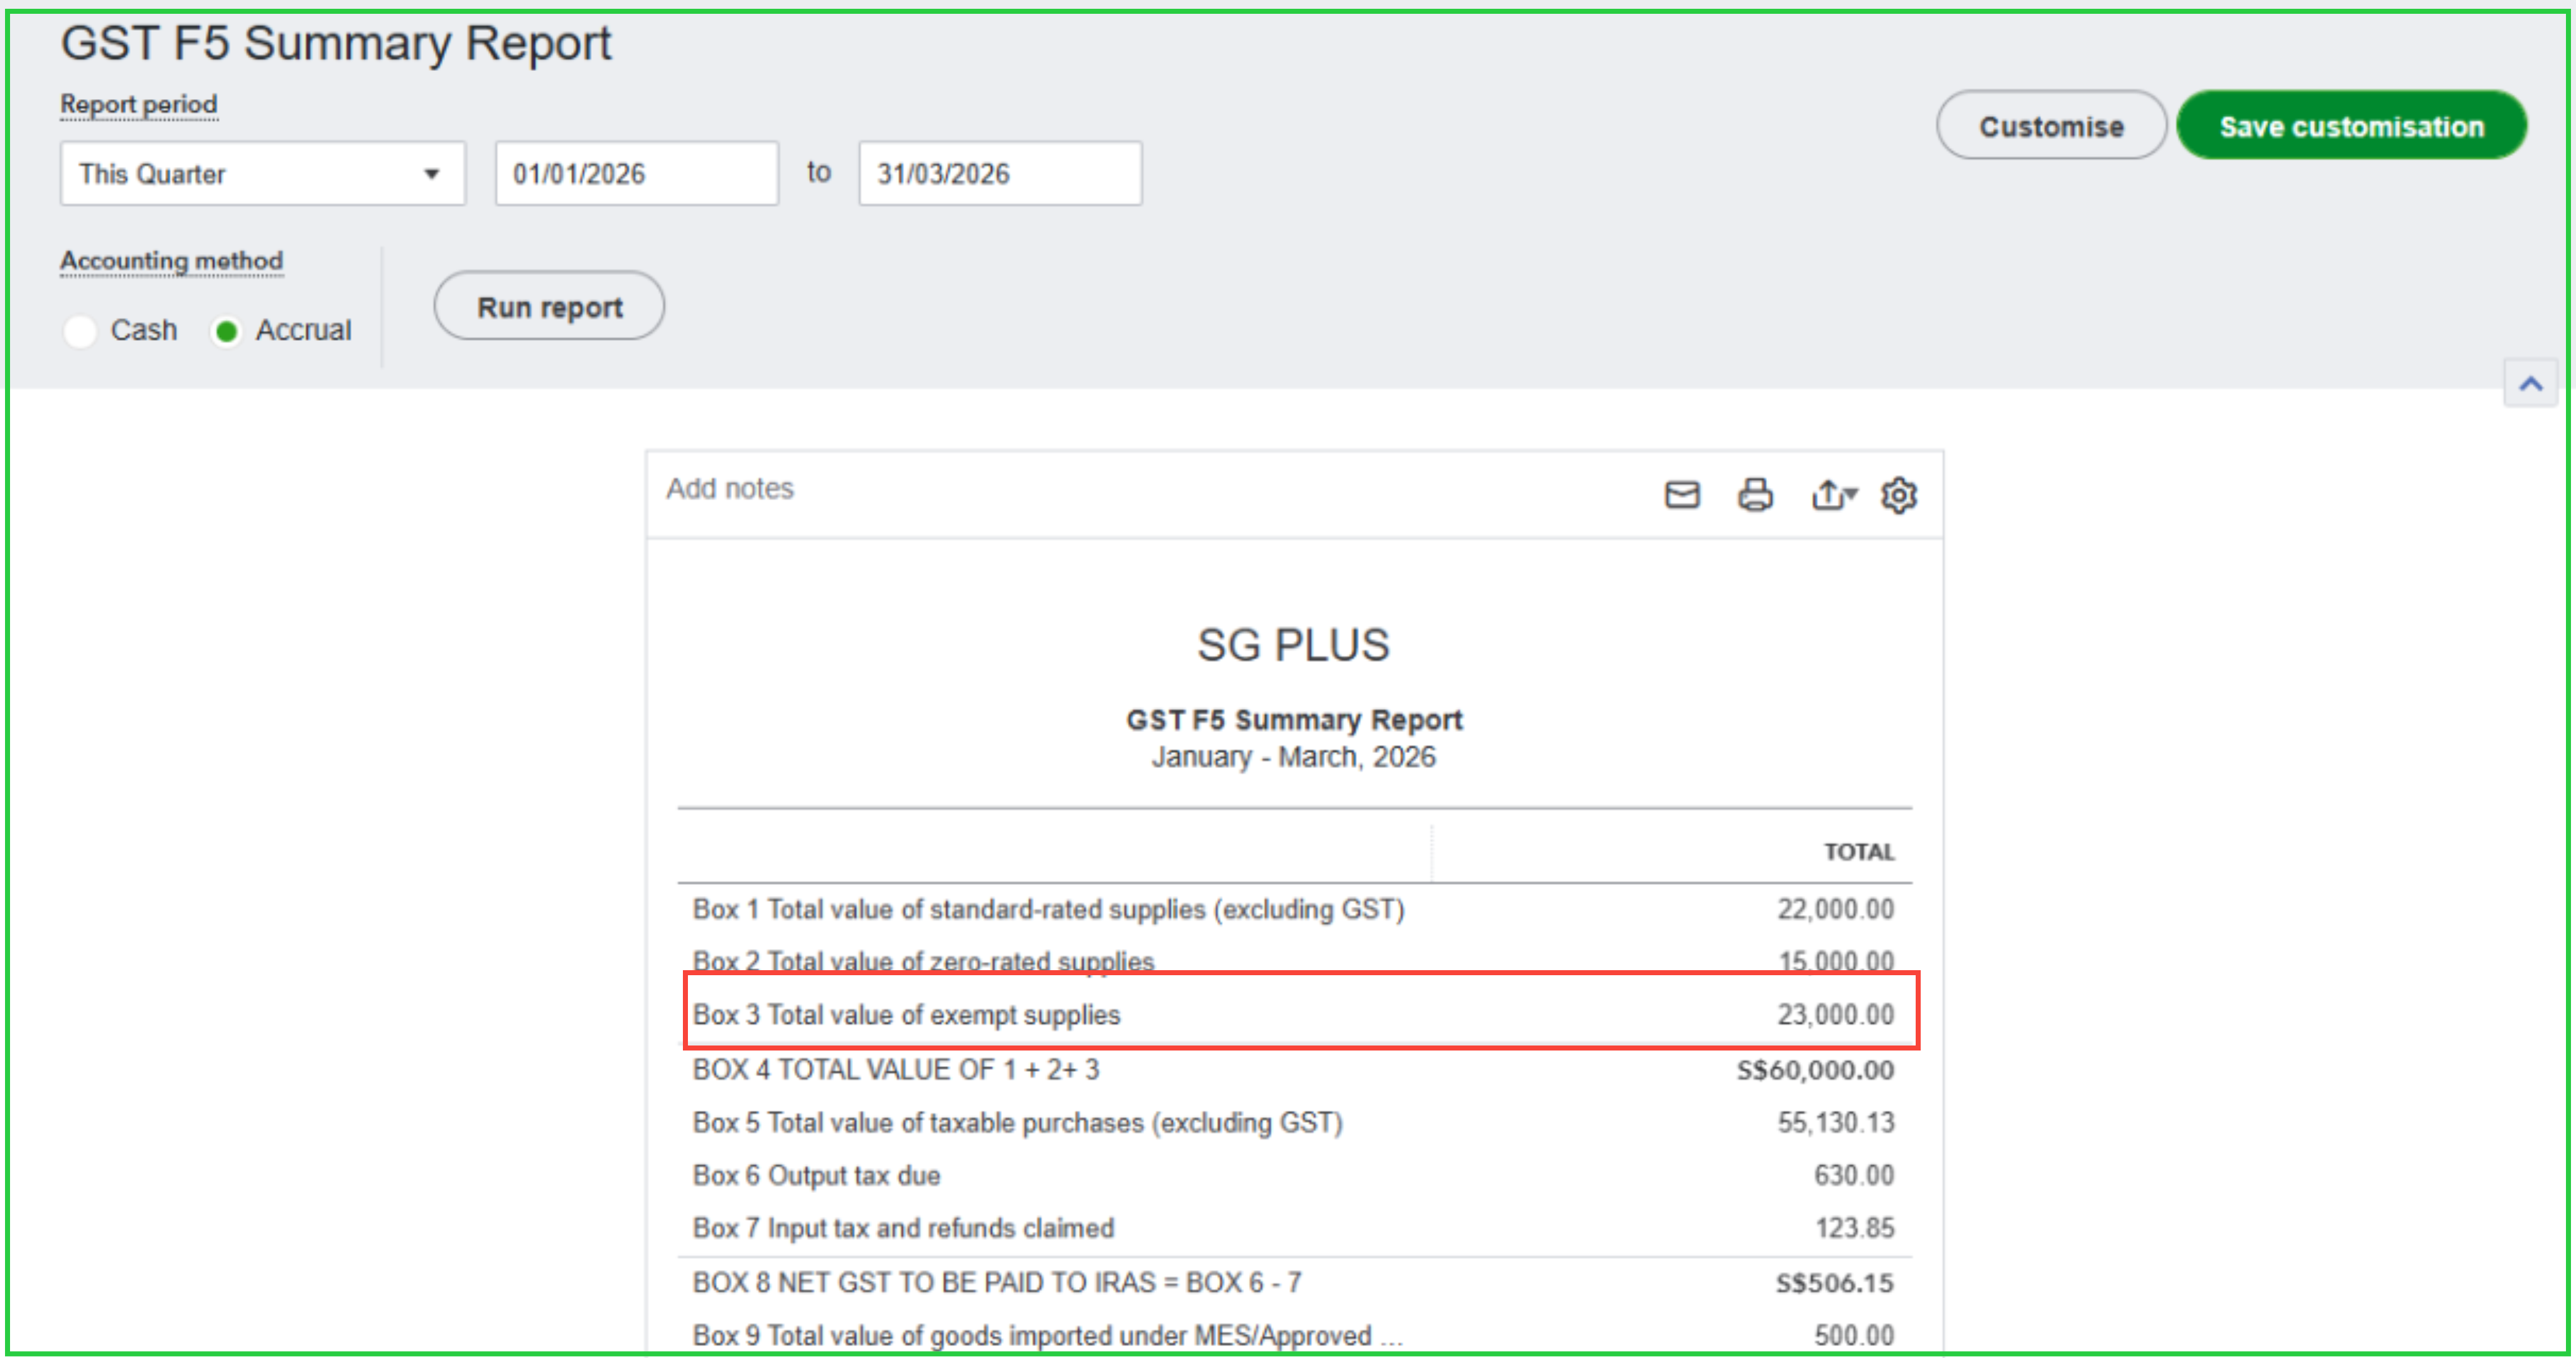Click Save customisation button
Image resolution: width=2576 pixels, height=1358 pixels.
[2351, 127]
